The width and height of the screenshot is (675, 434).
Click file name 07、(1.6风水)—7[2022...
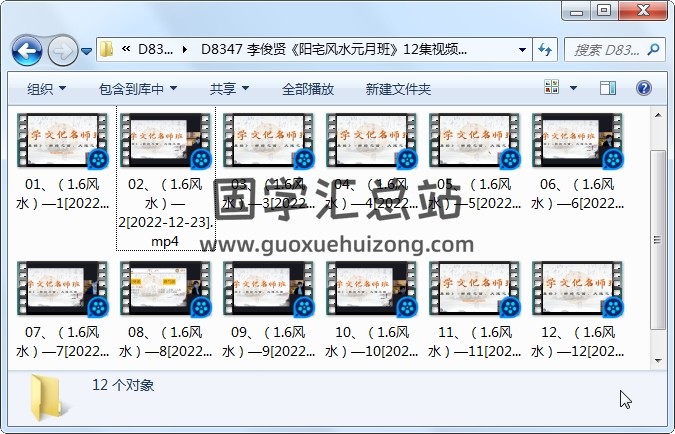coord(62,341)
